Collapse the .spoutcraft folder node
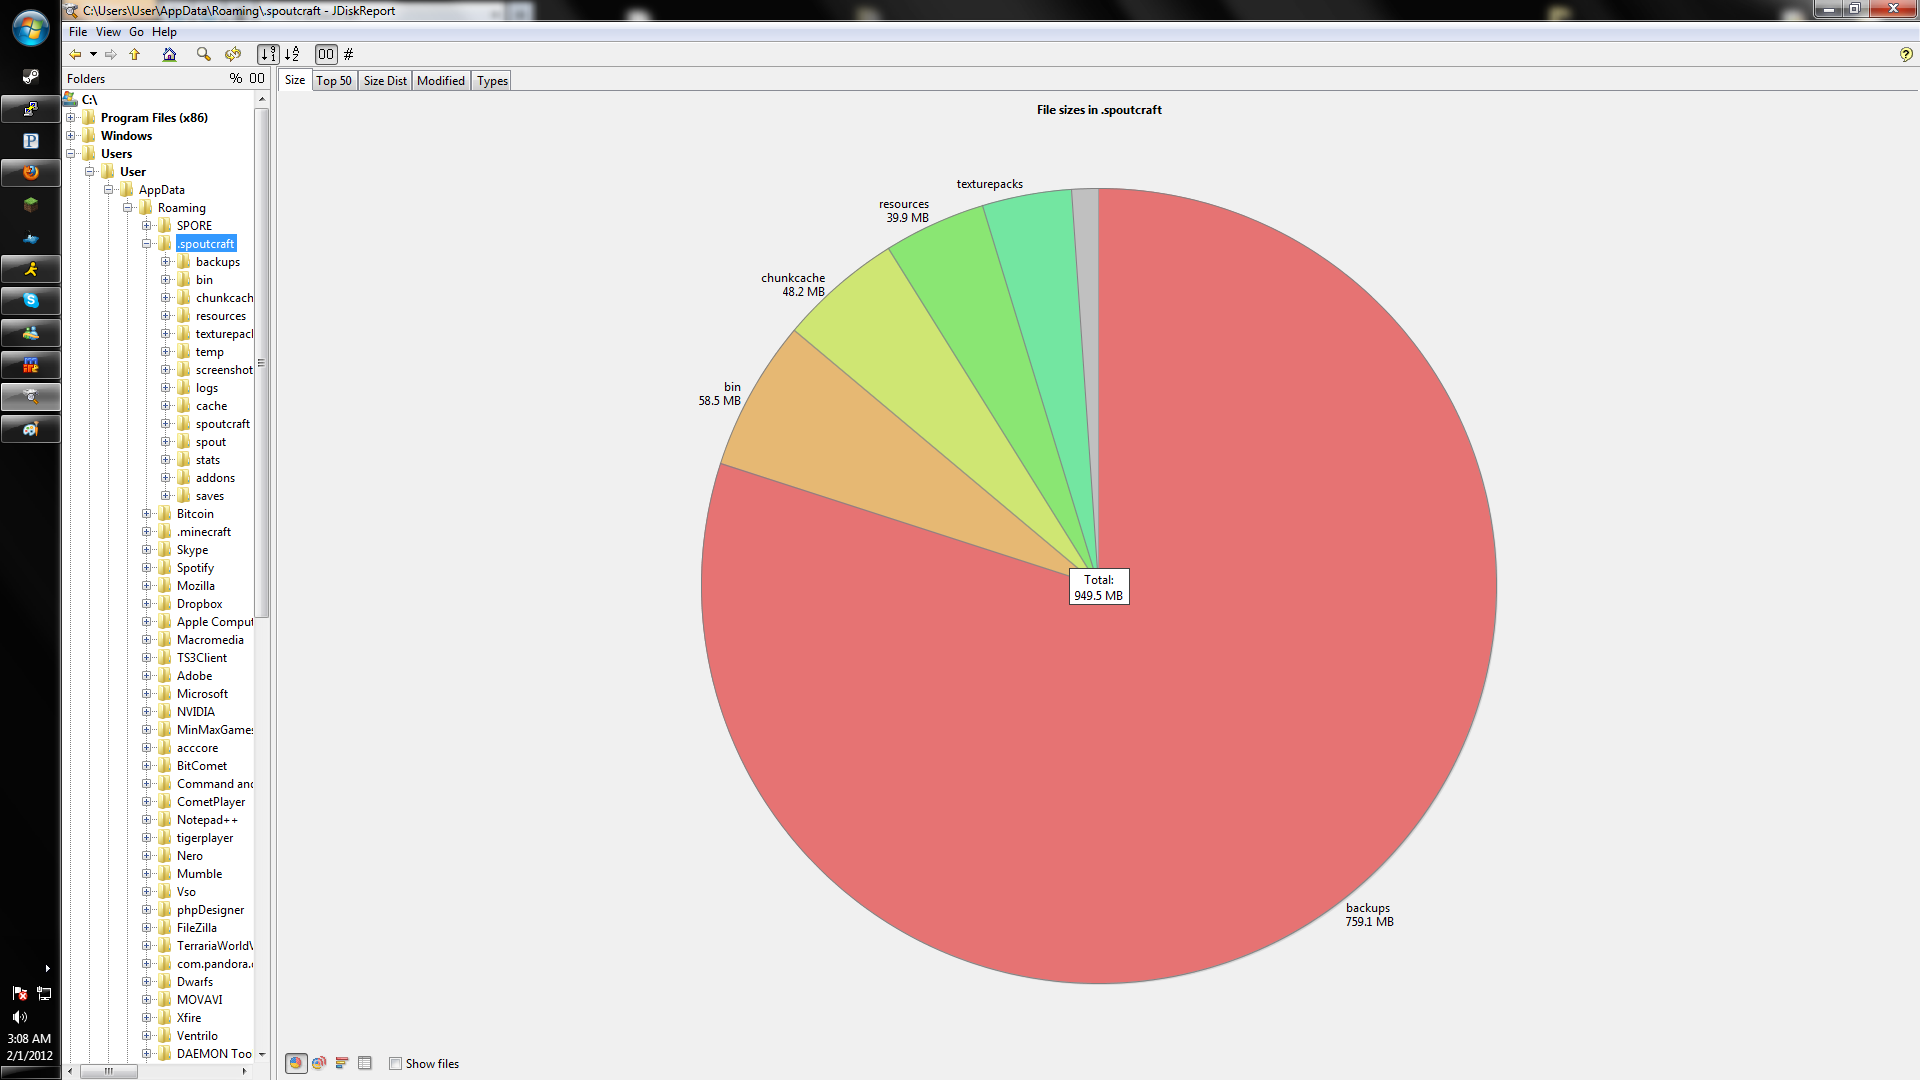 pyautogui.click(x=147, y=244)
